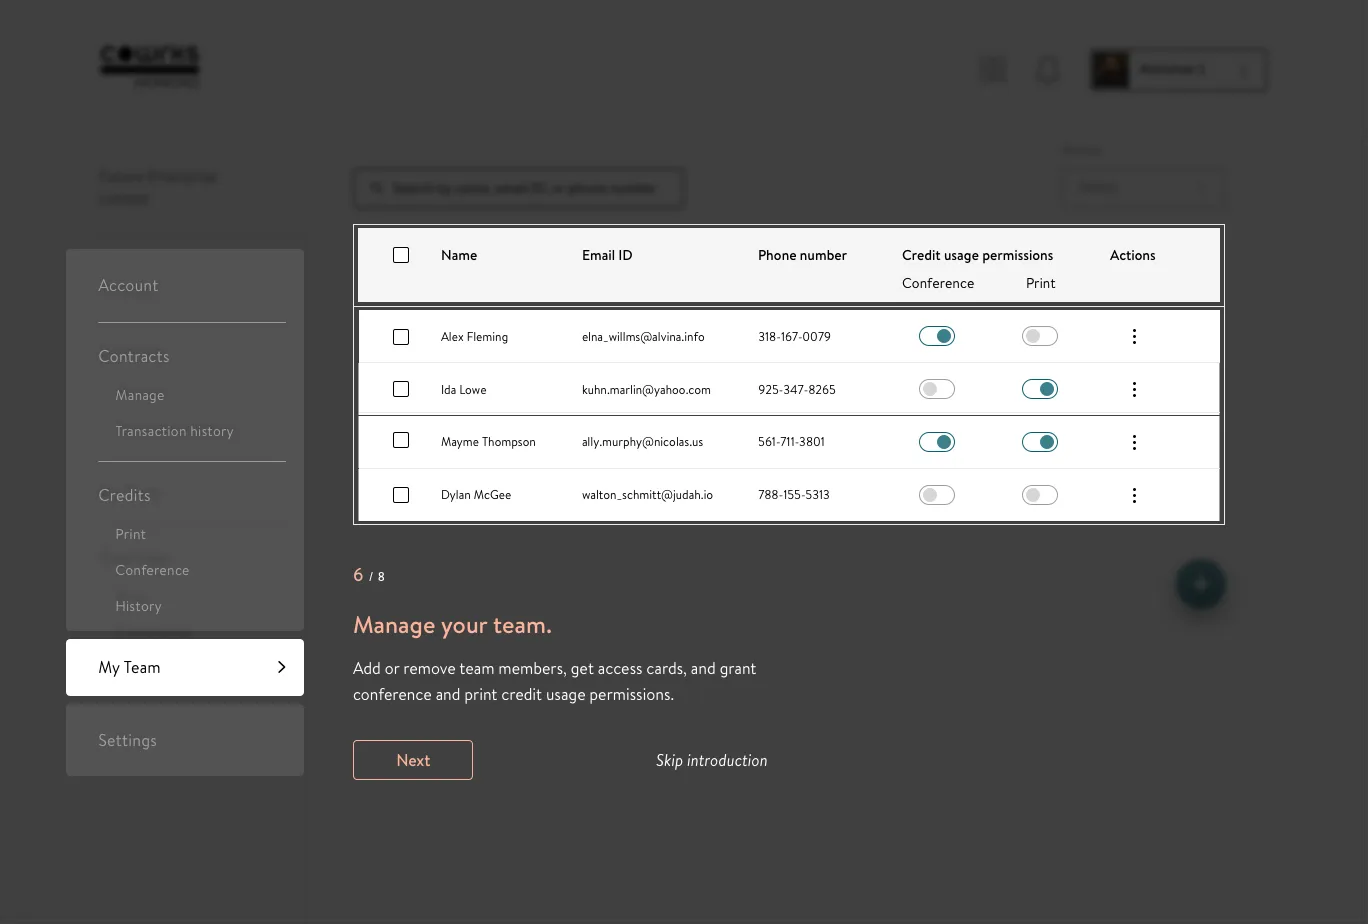Click the floating add member plus button

coord(1201,584)
